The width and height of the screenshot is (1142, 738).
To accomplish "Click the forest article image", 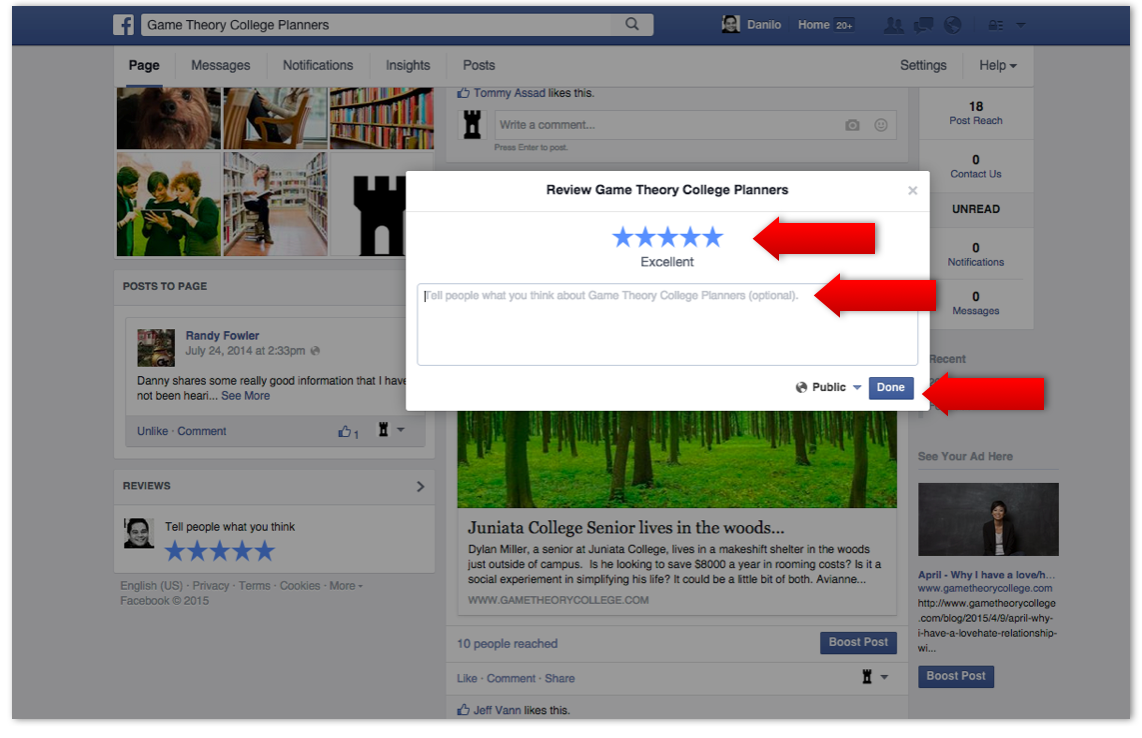I will point(677,460).
